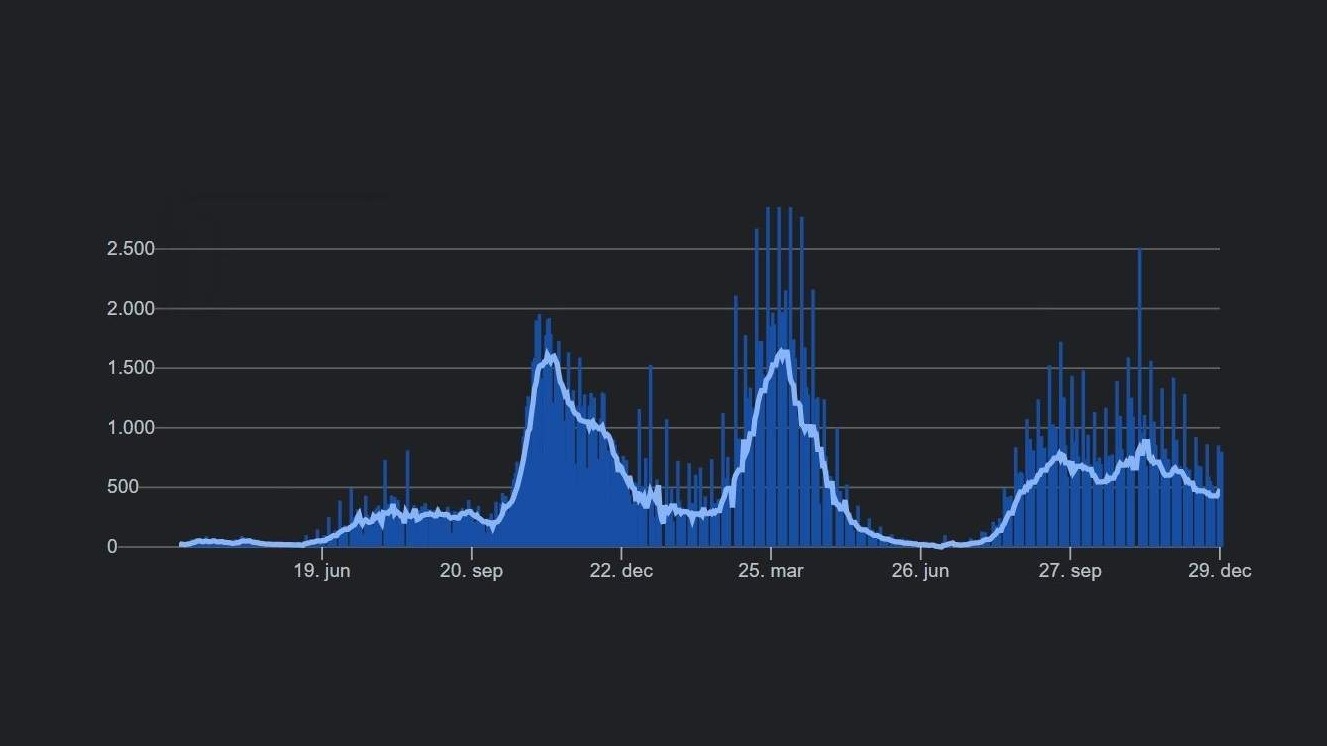Click the 2.000 y-axis label
This screenshot has height=746, width=1327.
point(130,309)
